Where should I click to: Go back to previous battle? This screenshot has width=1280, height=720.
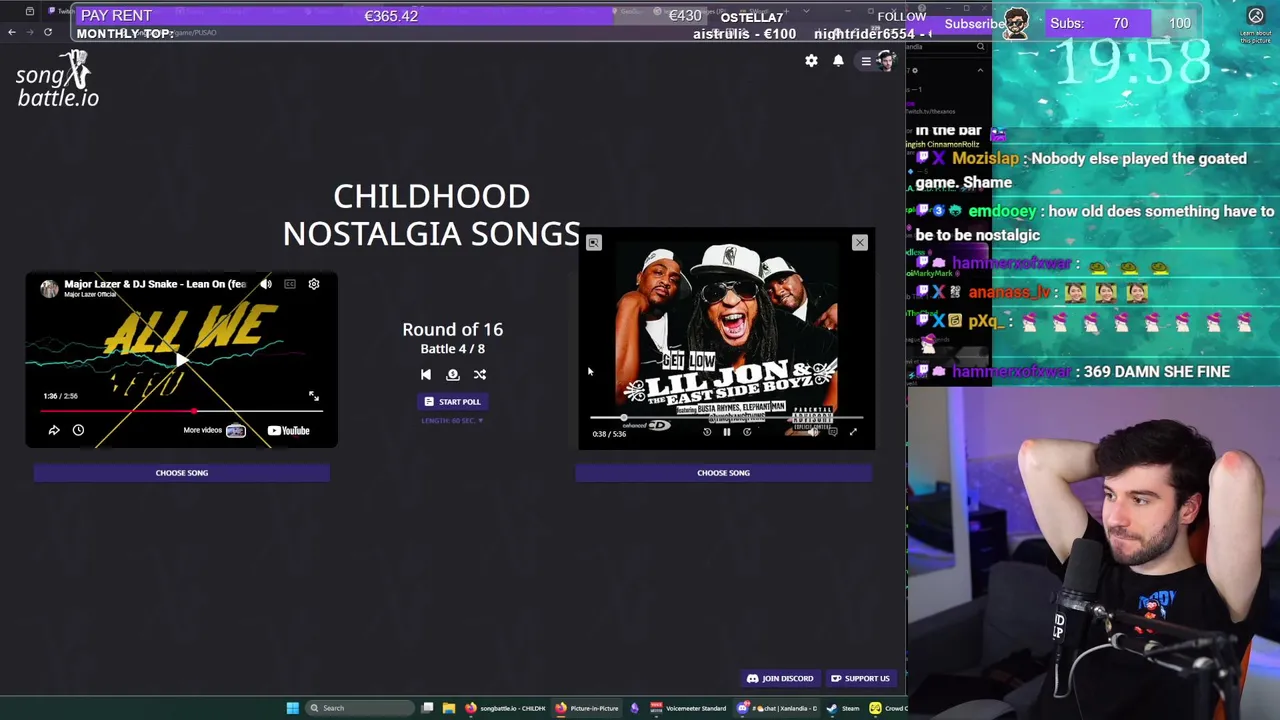point(426,374)
